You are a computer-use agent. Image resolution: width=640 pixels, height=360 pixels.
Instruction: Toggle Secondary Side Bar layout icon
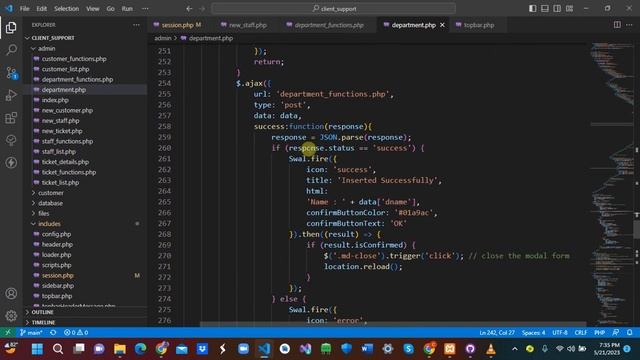(557, 9)
